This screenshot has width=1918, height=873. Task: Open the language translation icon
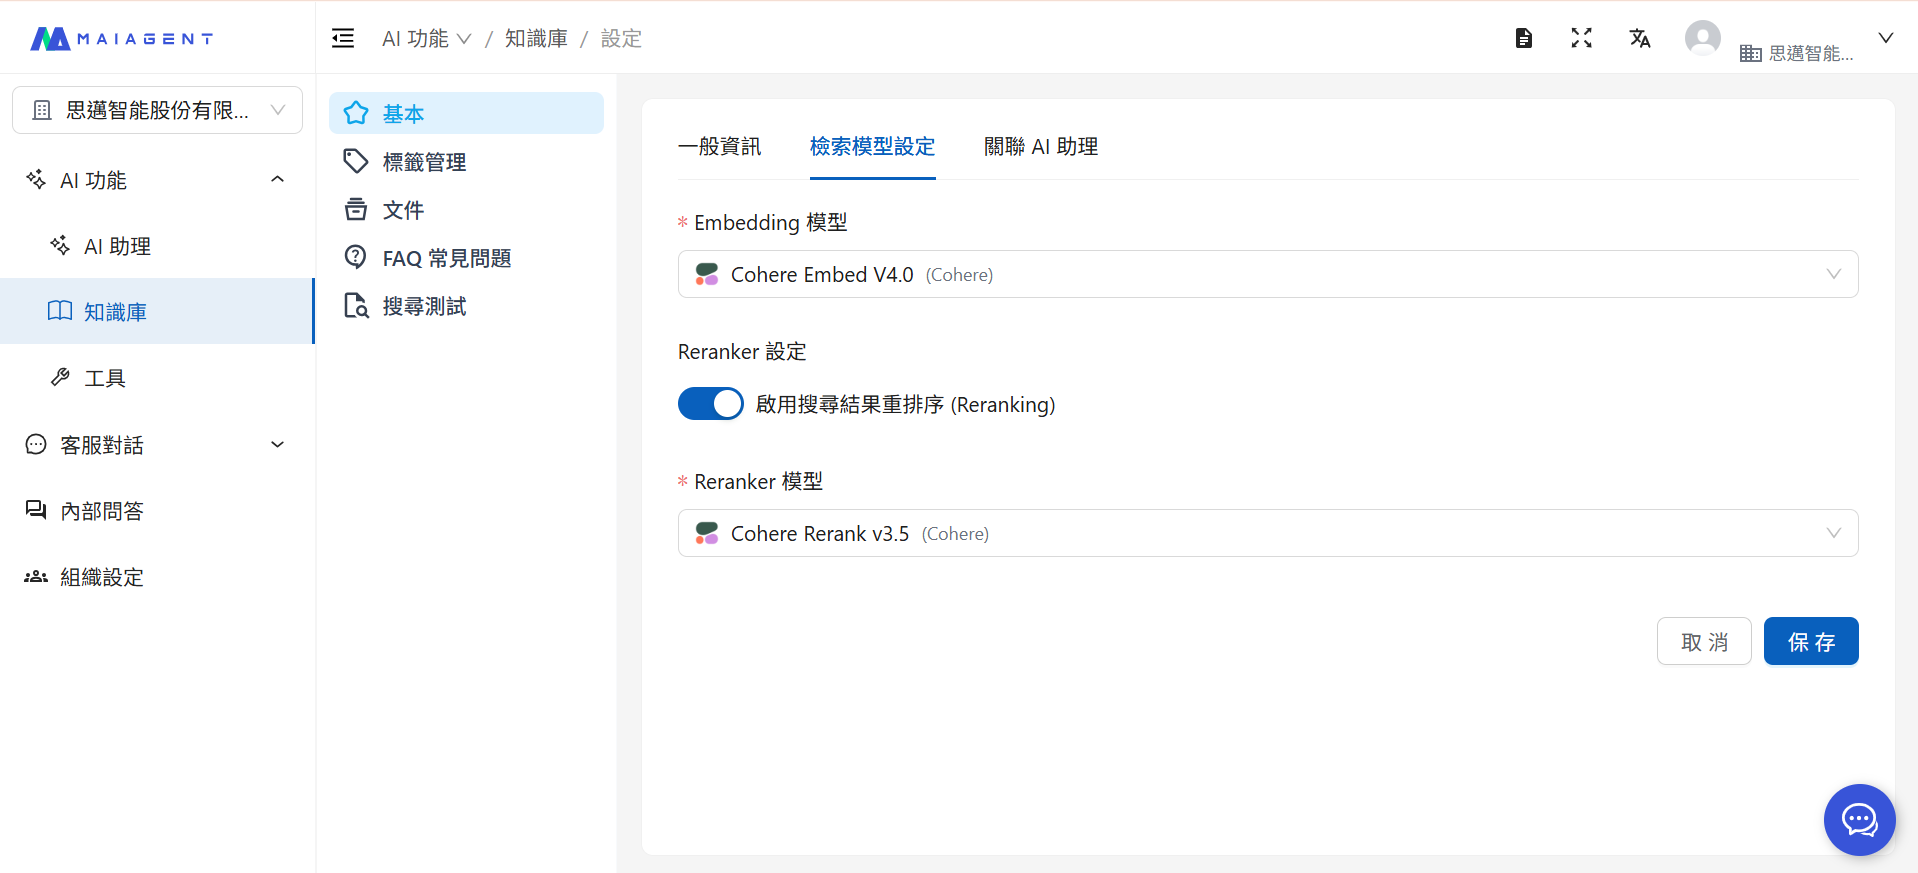tap(1639, 38)
